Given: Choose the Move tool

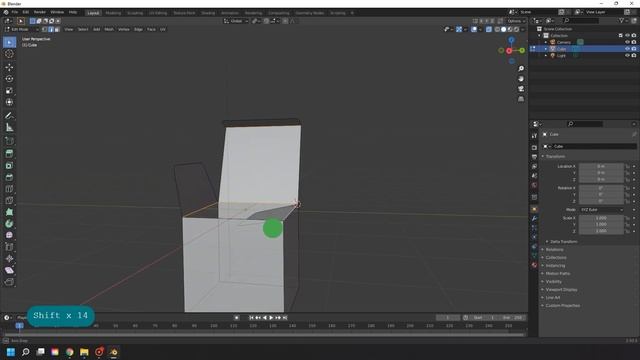Looking at the screenshot, I should click(9, 67).
